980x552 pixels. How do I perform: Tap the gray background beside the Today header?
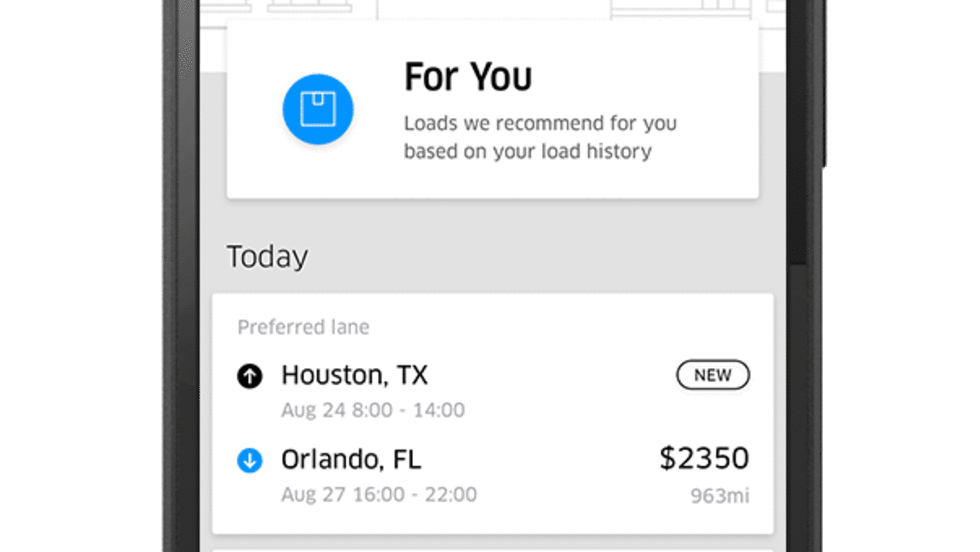(550, 257)
